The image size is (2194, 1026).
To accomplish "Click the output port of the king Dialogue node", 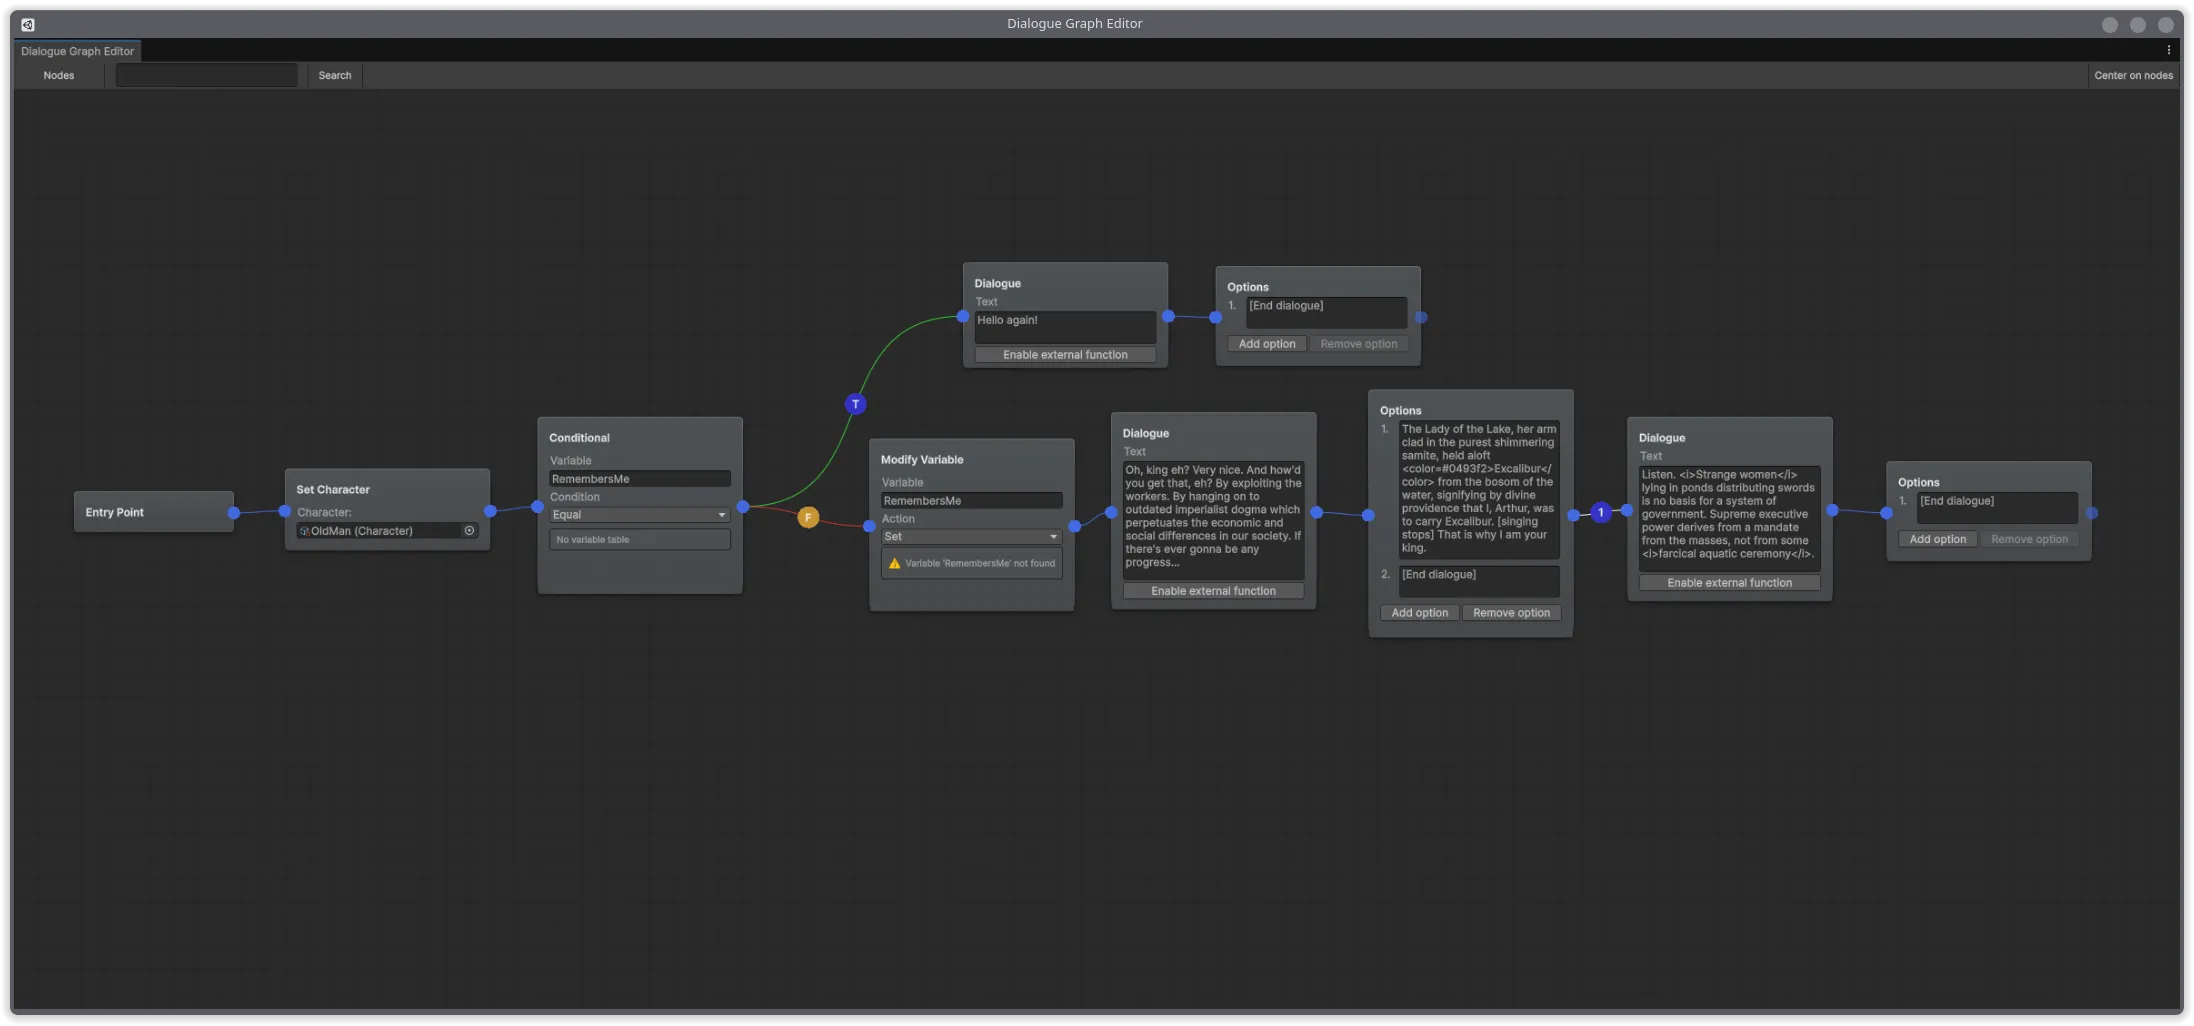I will 1317,512.
